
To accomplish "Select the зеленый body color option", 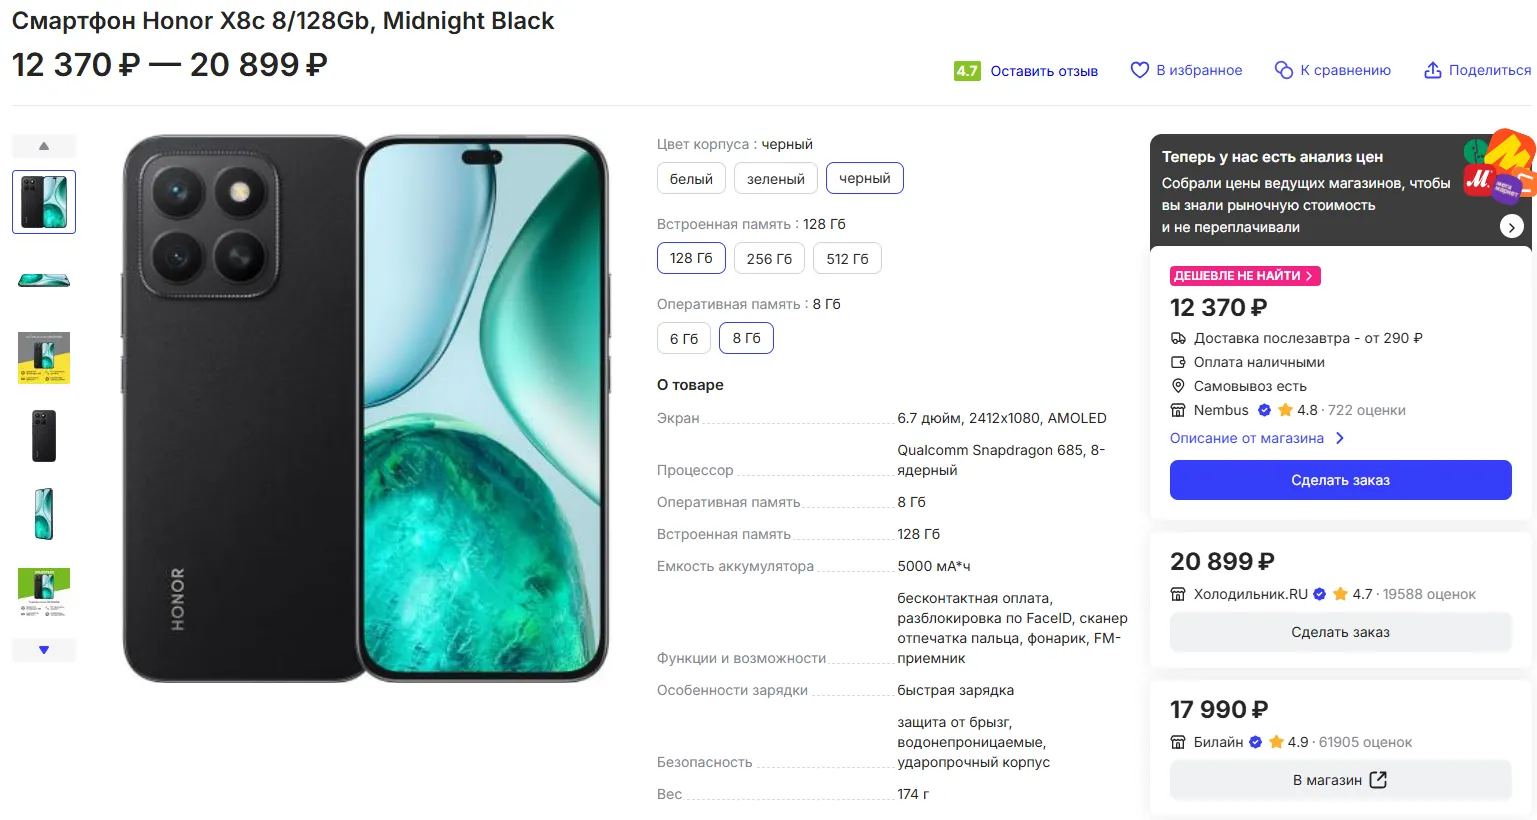I will pos(776,179).
